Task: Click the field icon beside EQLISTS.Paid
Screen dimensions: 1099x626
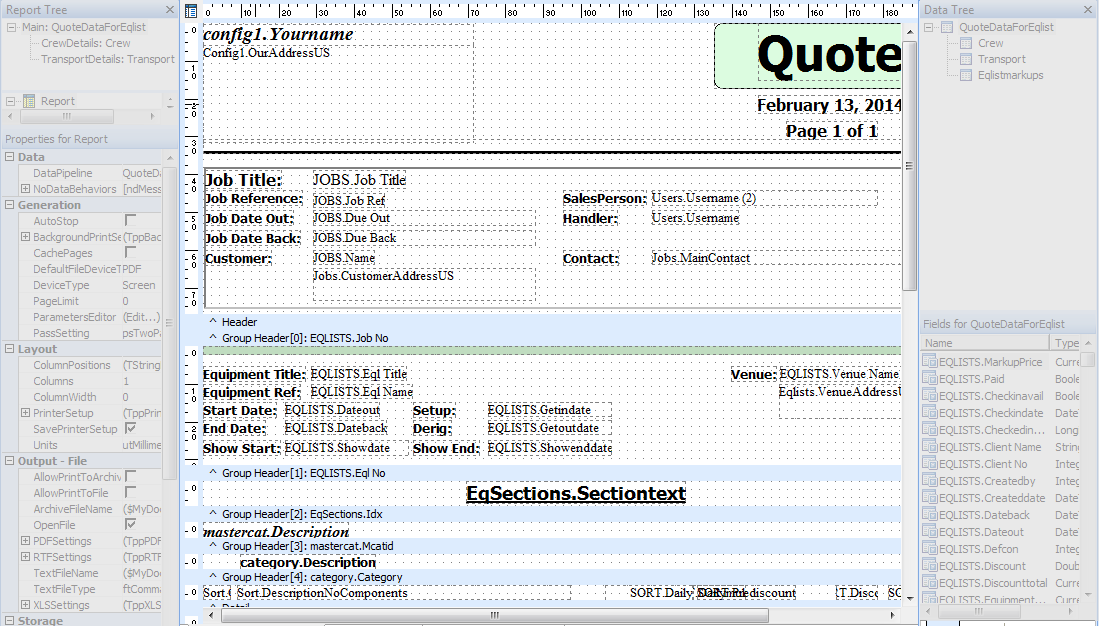Action: (929, 379)
